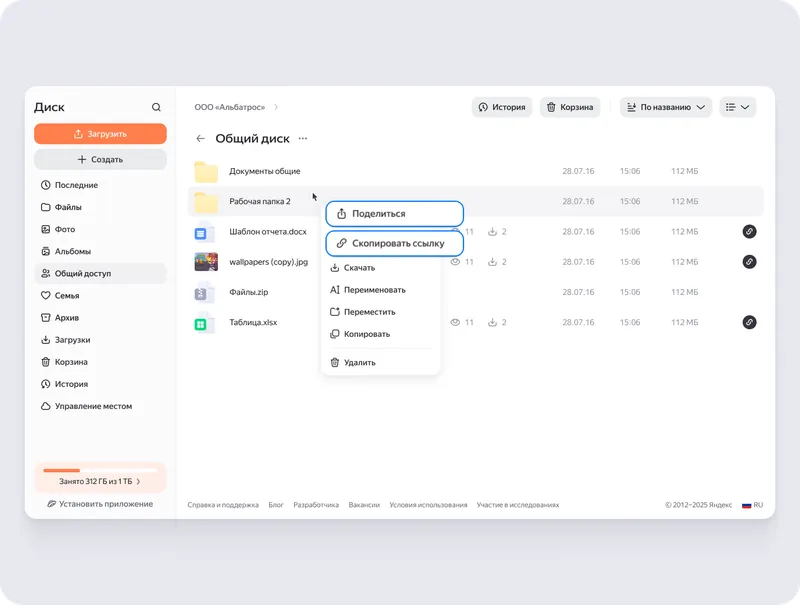This screenshot has height=605, width=800.
Task: Select Копировать from the context menu
Action: pos(381,334)
